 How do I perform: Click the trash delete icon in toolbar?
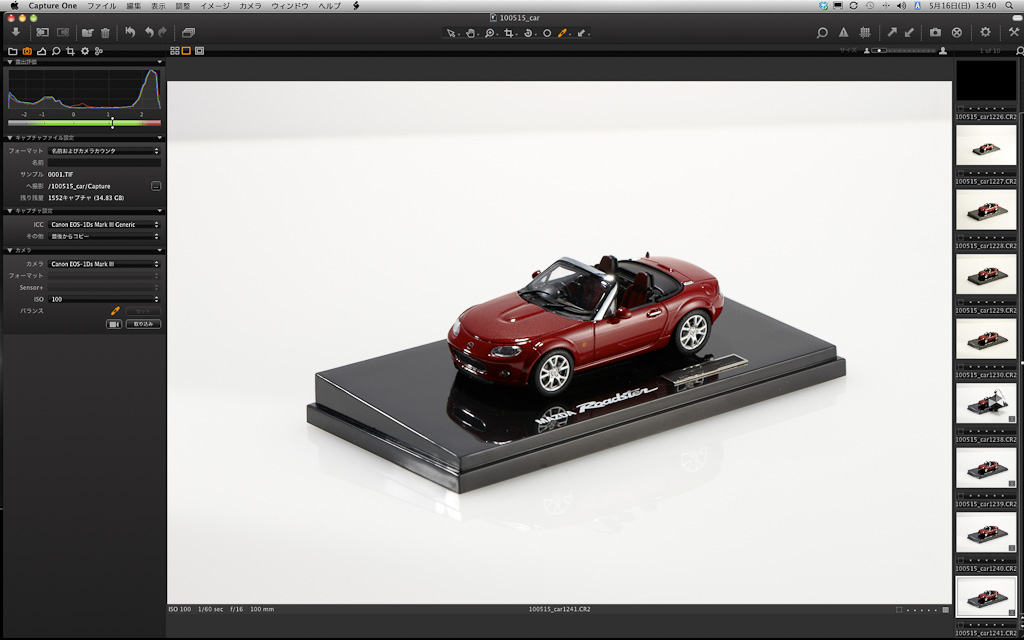pyautogui.click(x=105, y=32)
